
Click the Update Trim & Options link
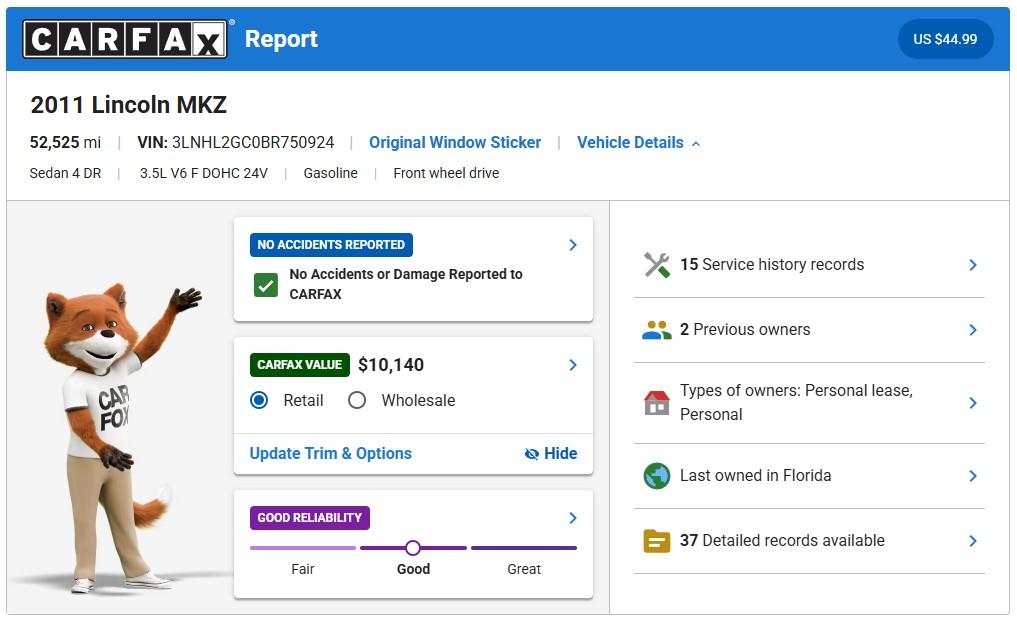(330, 454)
